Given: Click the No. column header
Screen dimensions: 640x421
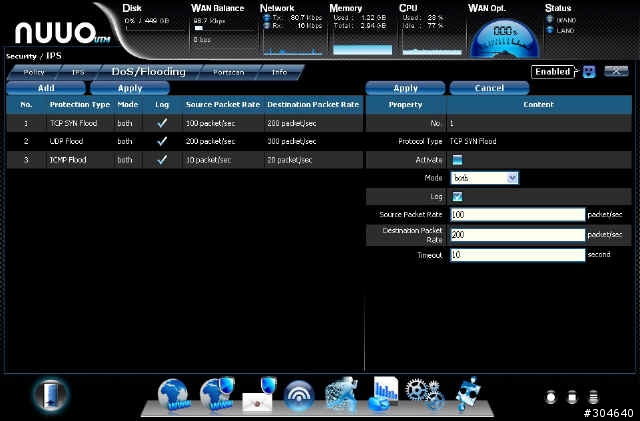Looking at the screenshot, I should click(x=26, y=105).
